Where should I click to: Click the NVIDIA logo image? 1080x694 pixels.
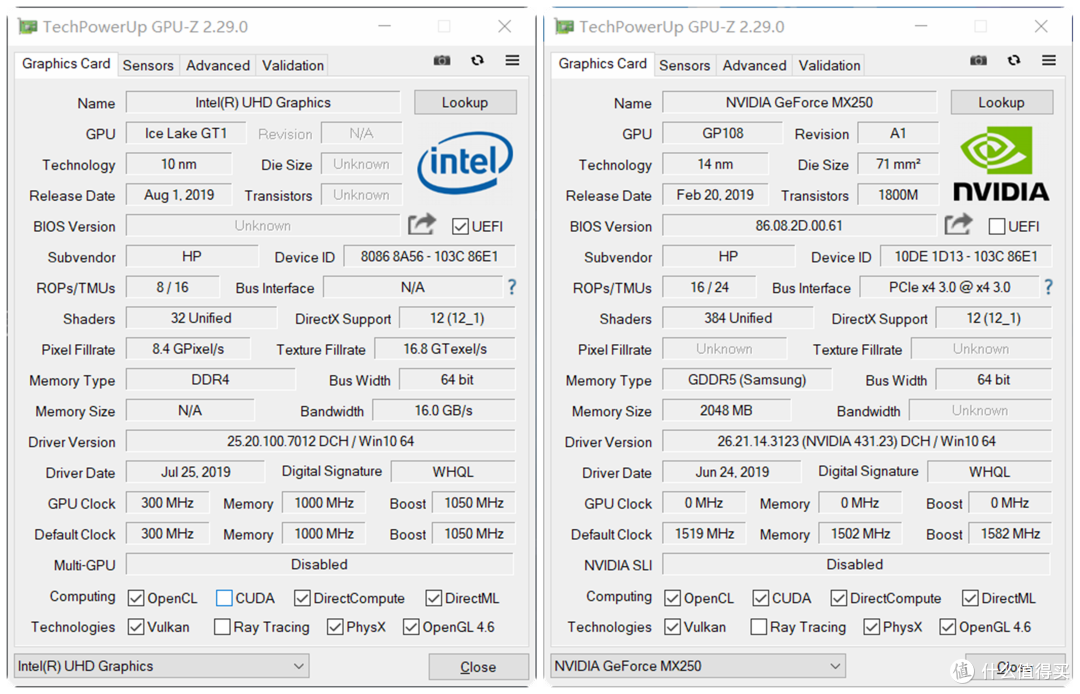pyautogui.click(x=1001, y=163)
